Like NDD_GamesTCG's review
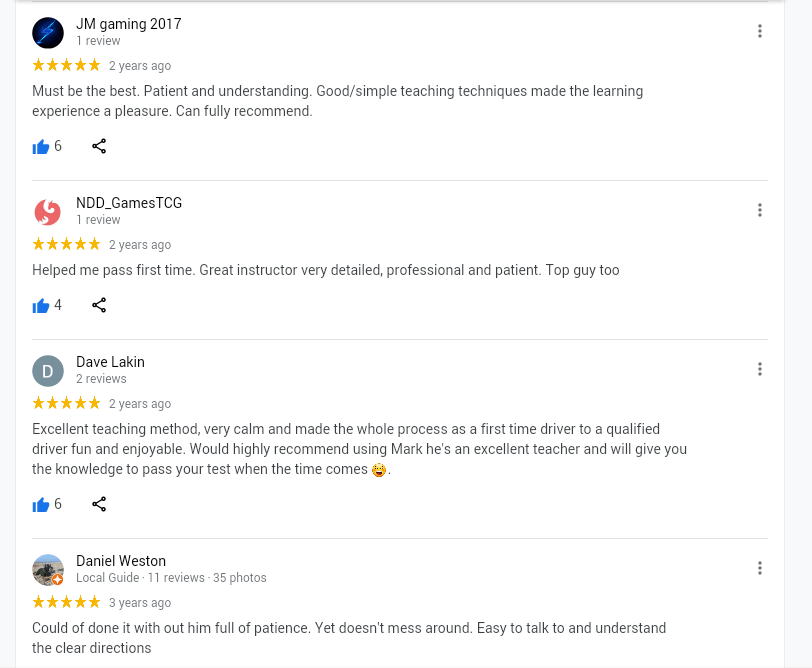The height and width of the screenshot is (668, 812). click(x=41, y=306)
